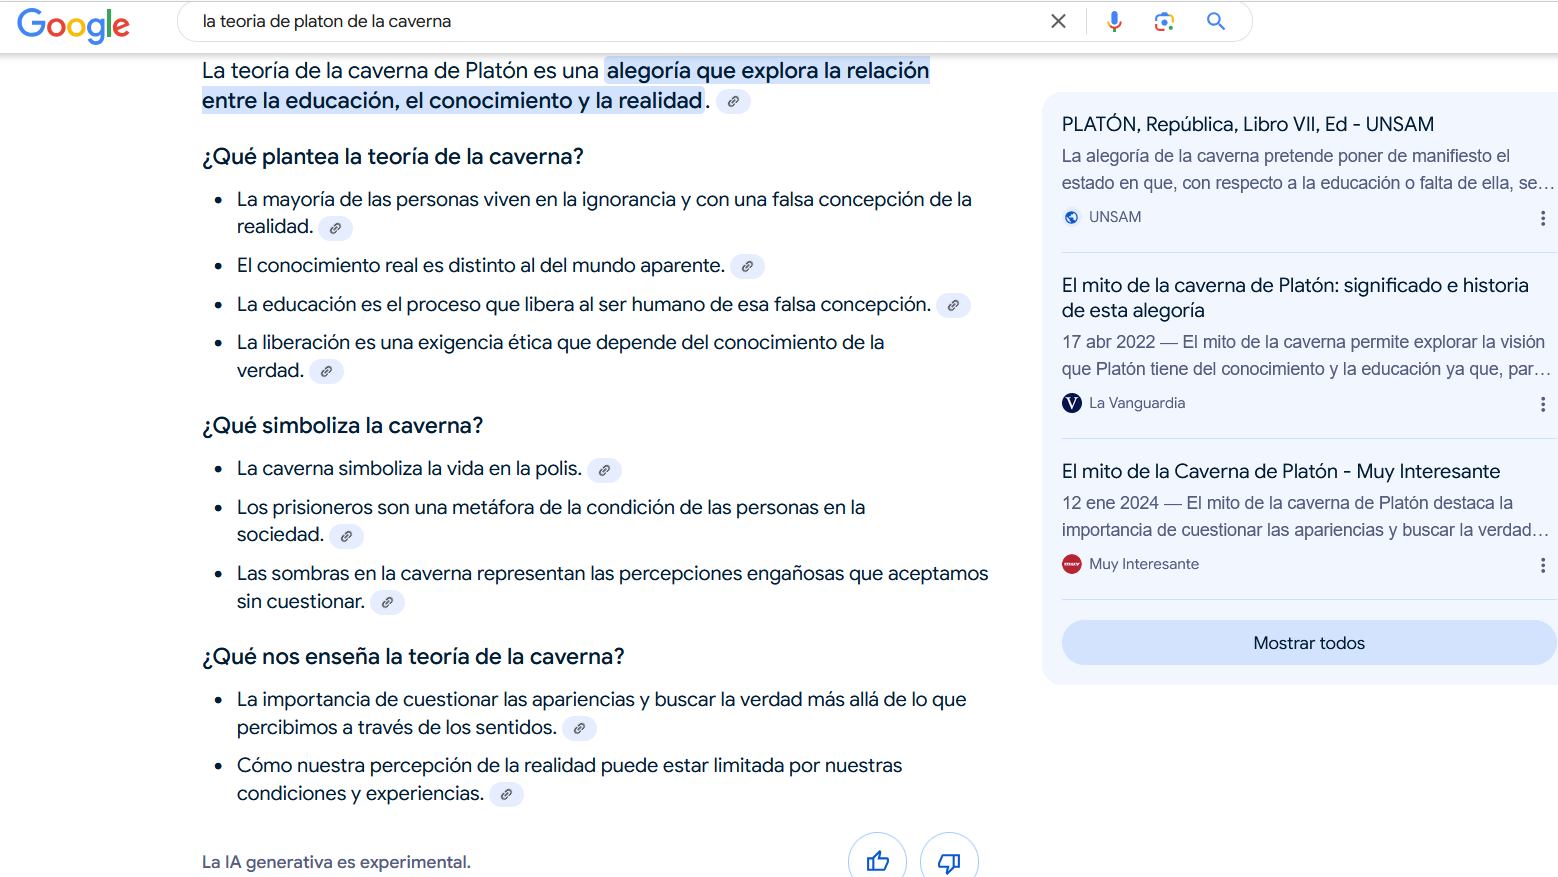This screenshot has height=877, width=1558.
Task: Open source link after 'conocimiento de la verdad.'
Action: (326, 371)
